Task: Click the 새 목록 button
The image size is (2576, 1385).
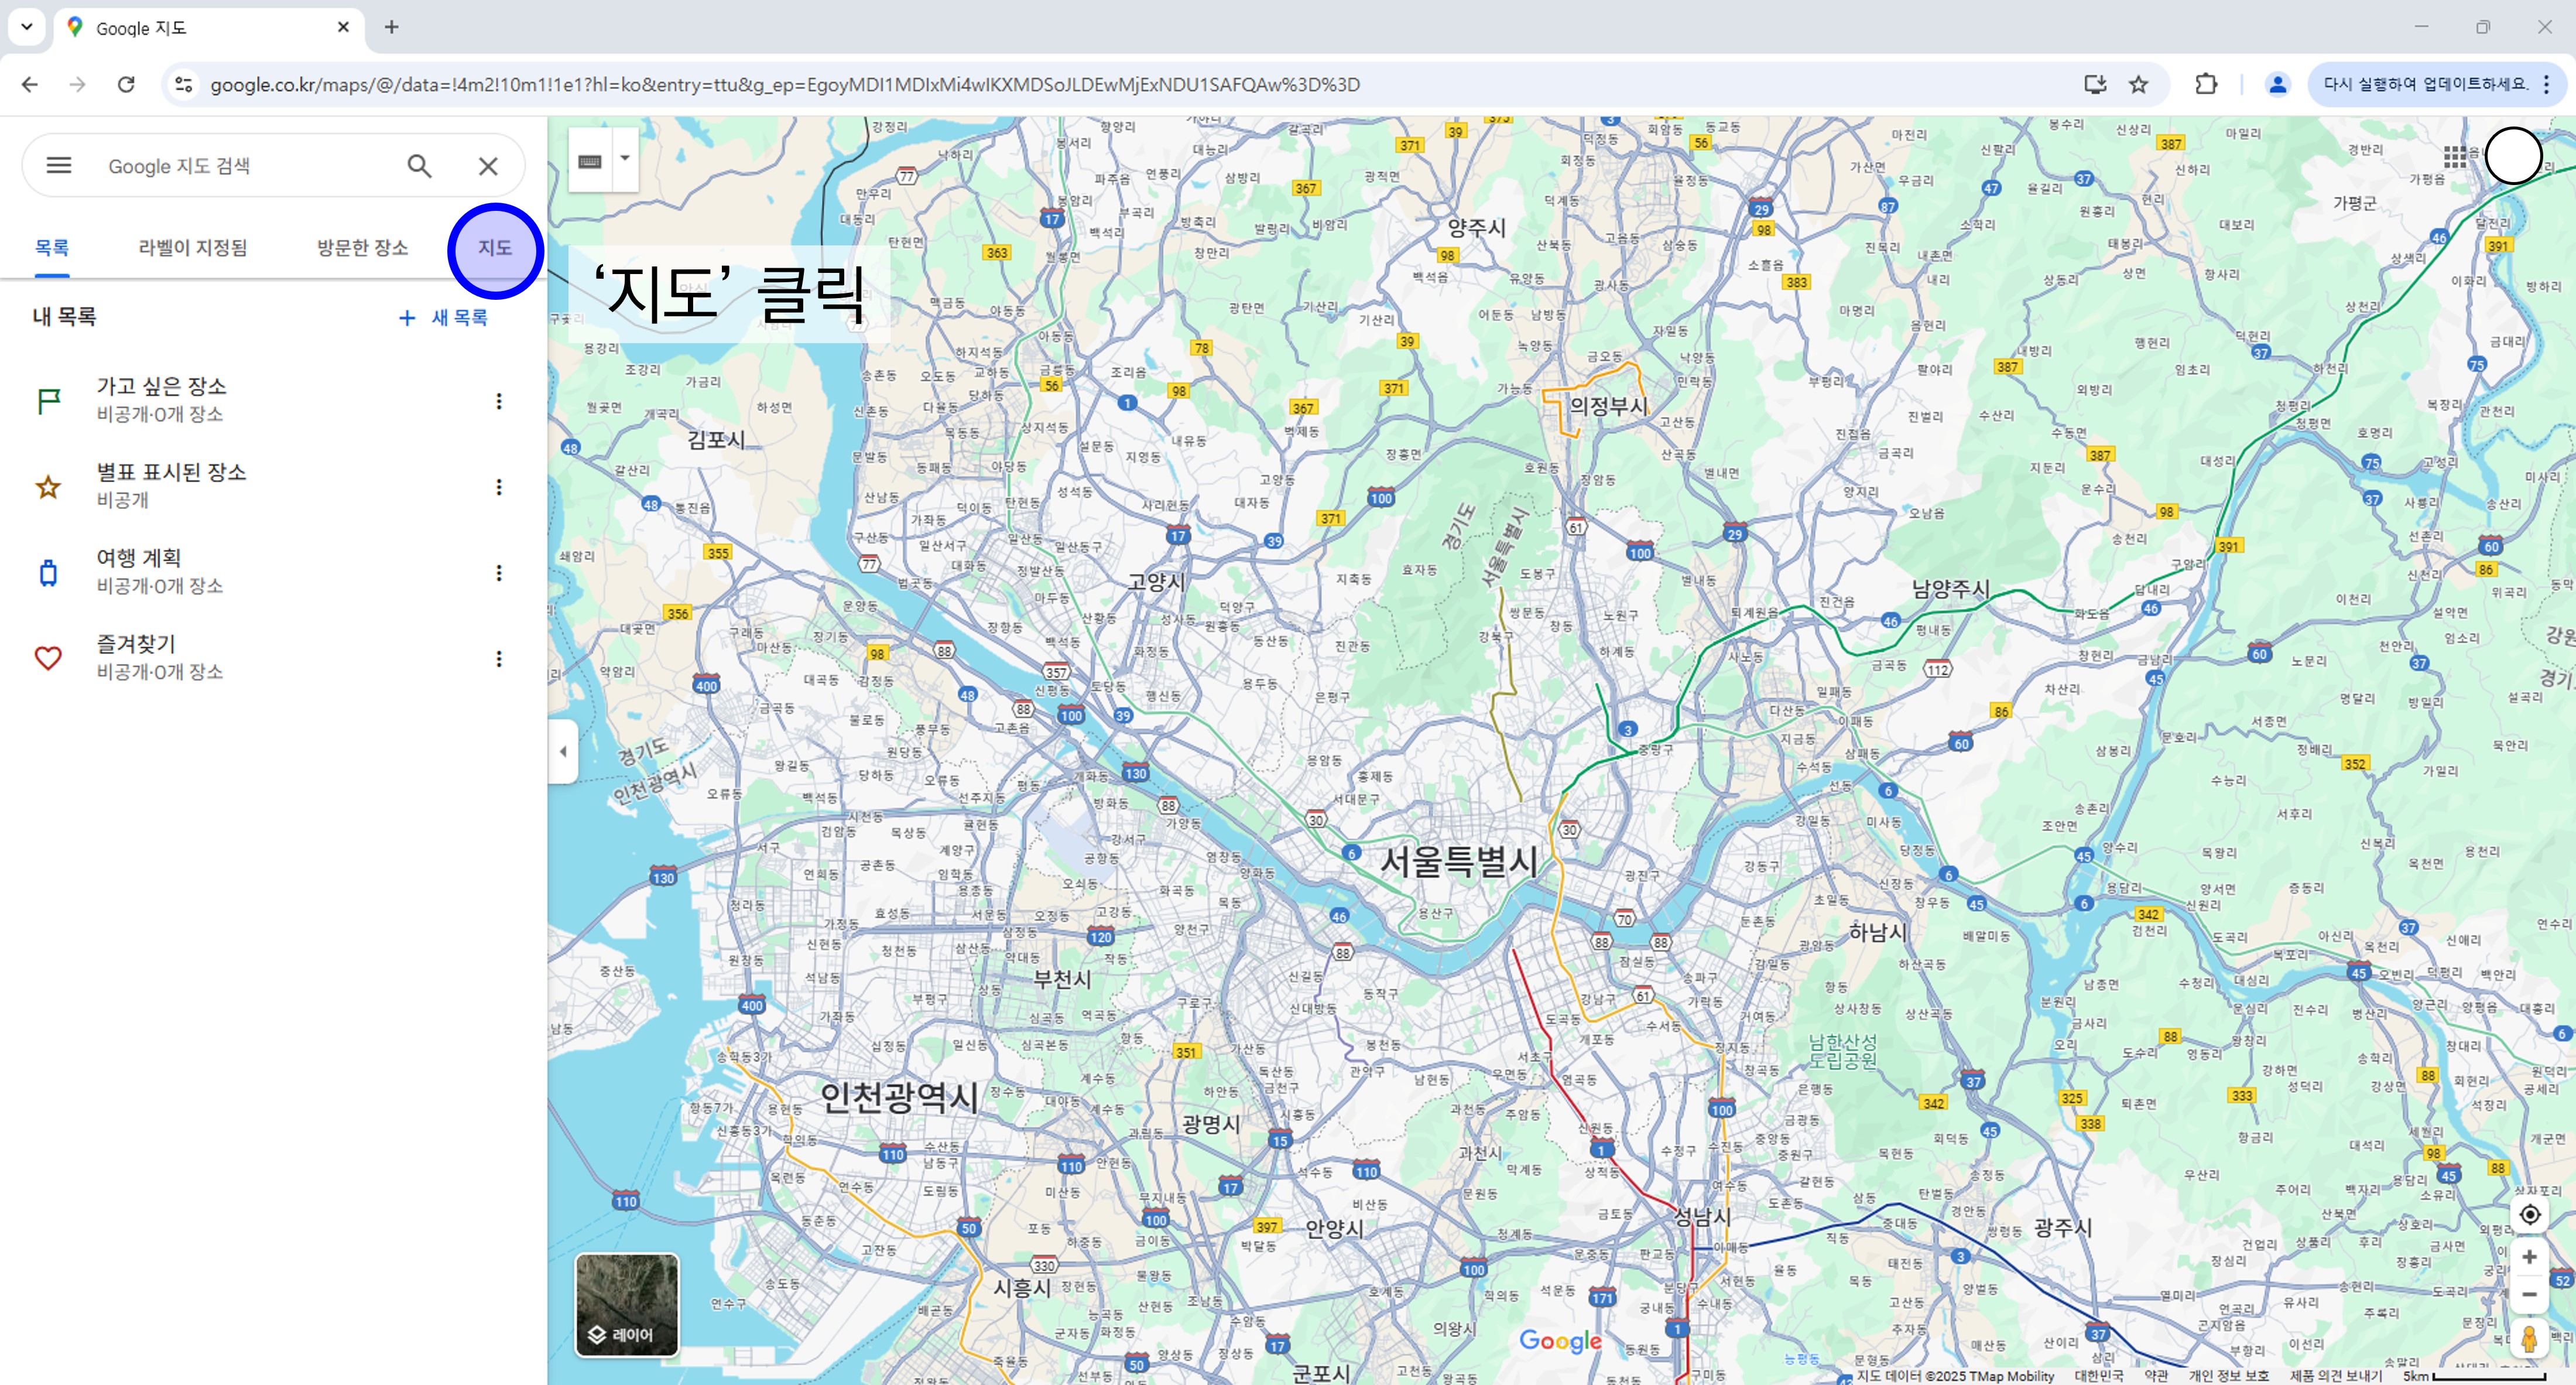Action: (x=443, y=317)
